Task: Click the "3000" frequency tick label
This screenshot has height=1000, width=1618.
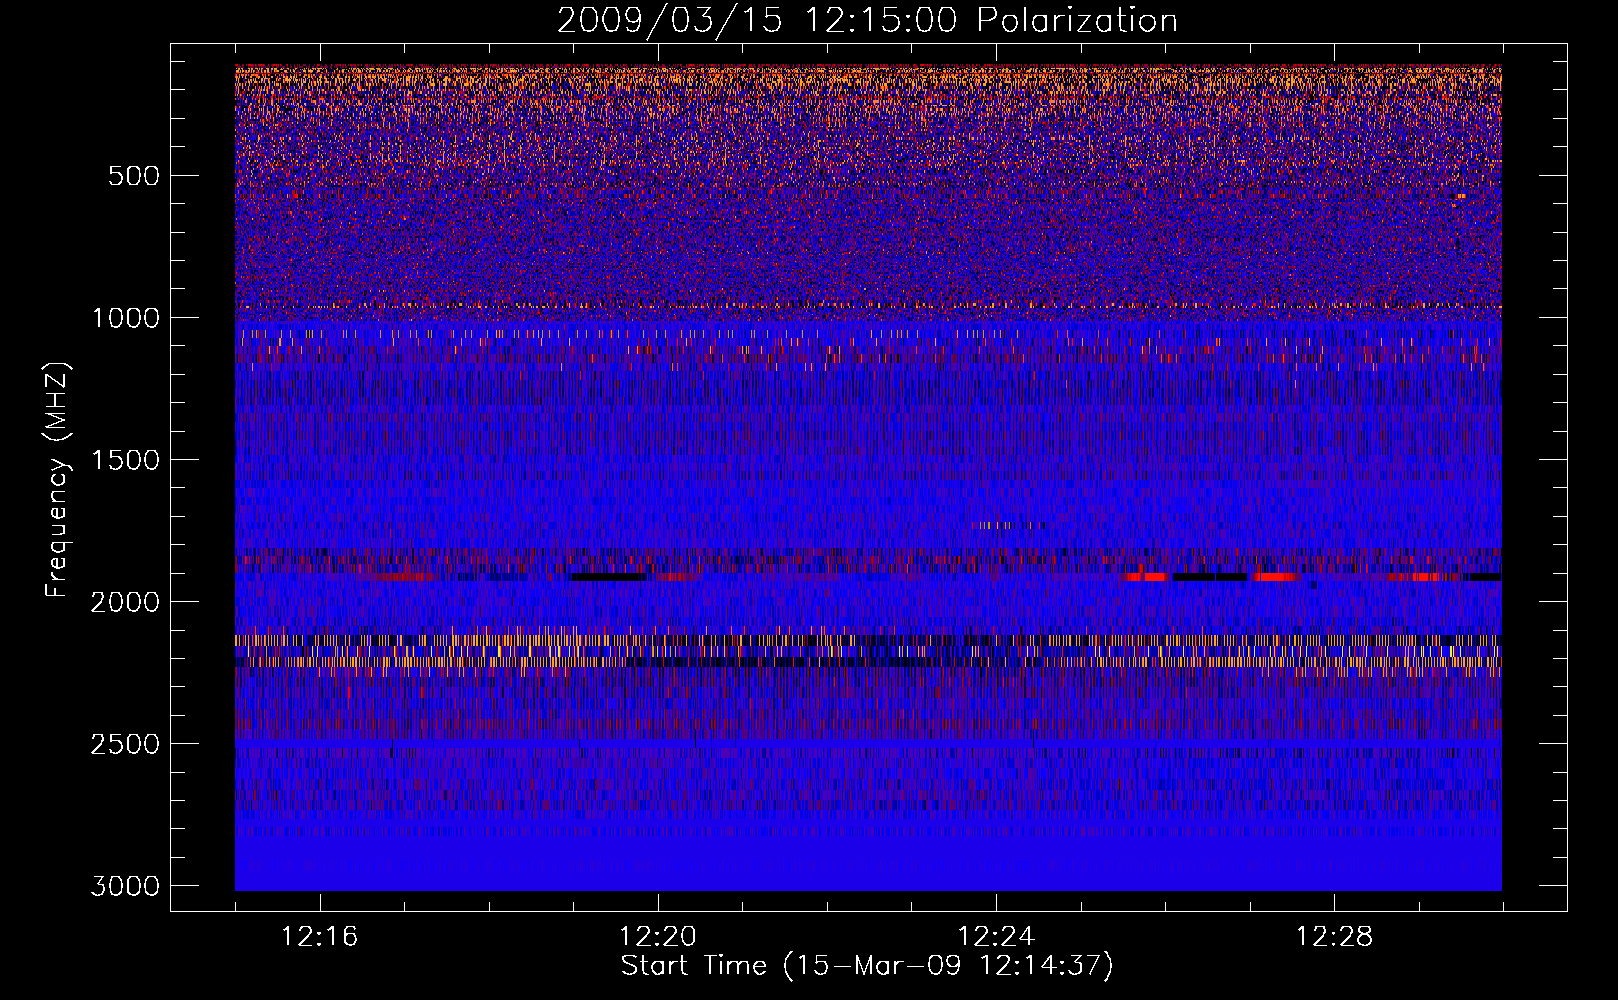Action: click(x=125, y=886)
